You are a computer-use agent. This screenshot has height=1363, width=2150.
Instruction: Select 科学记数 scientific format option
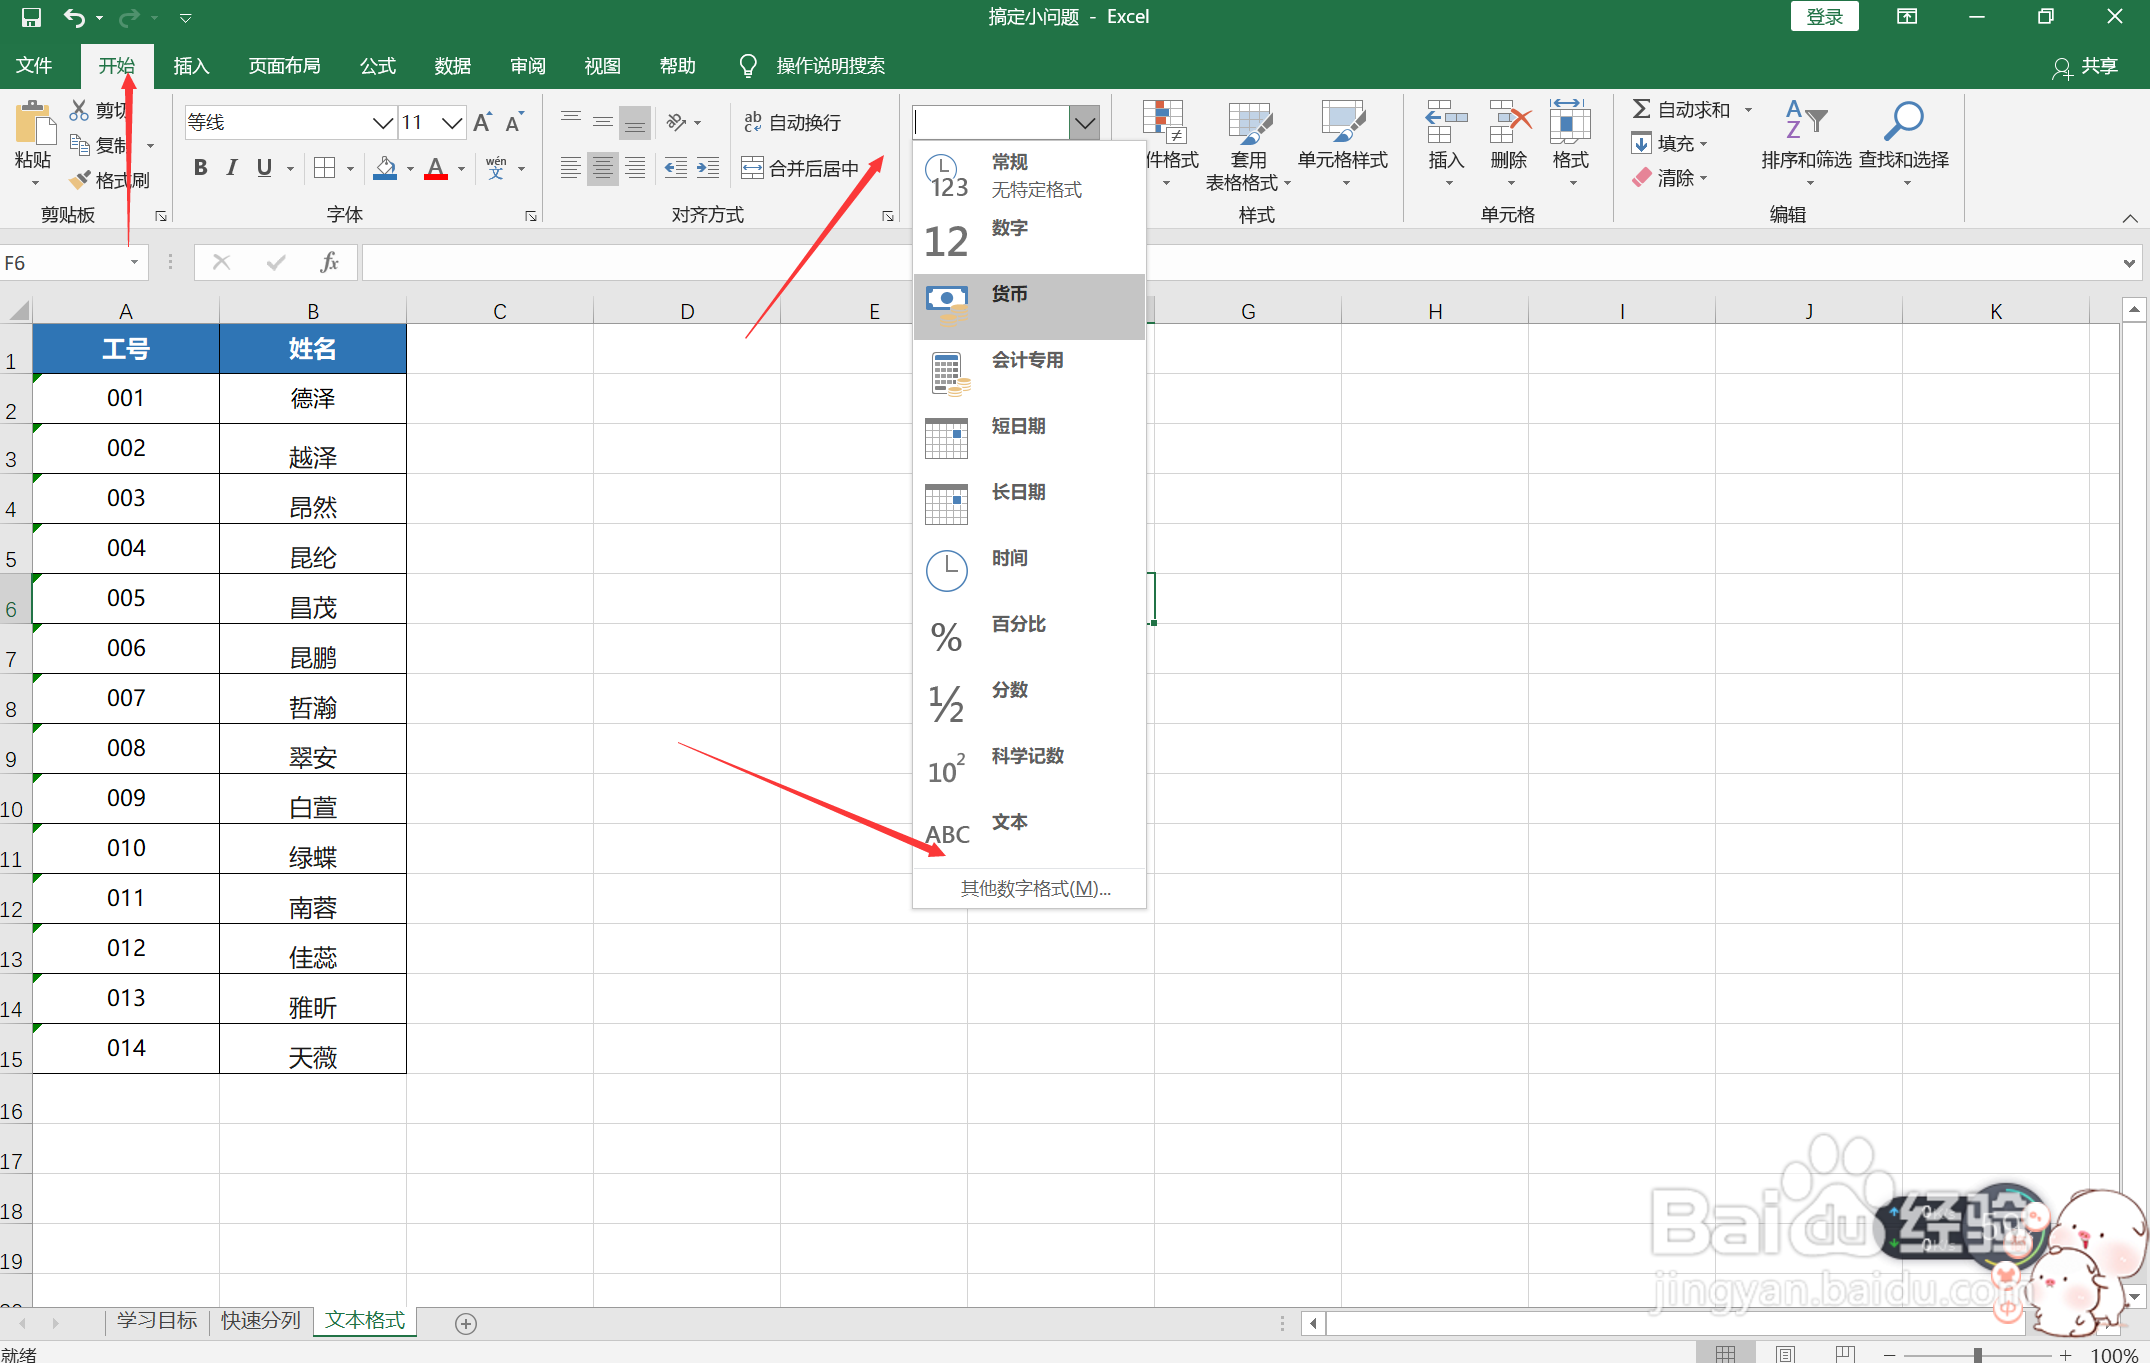(1029, 769)
